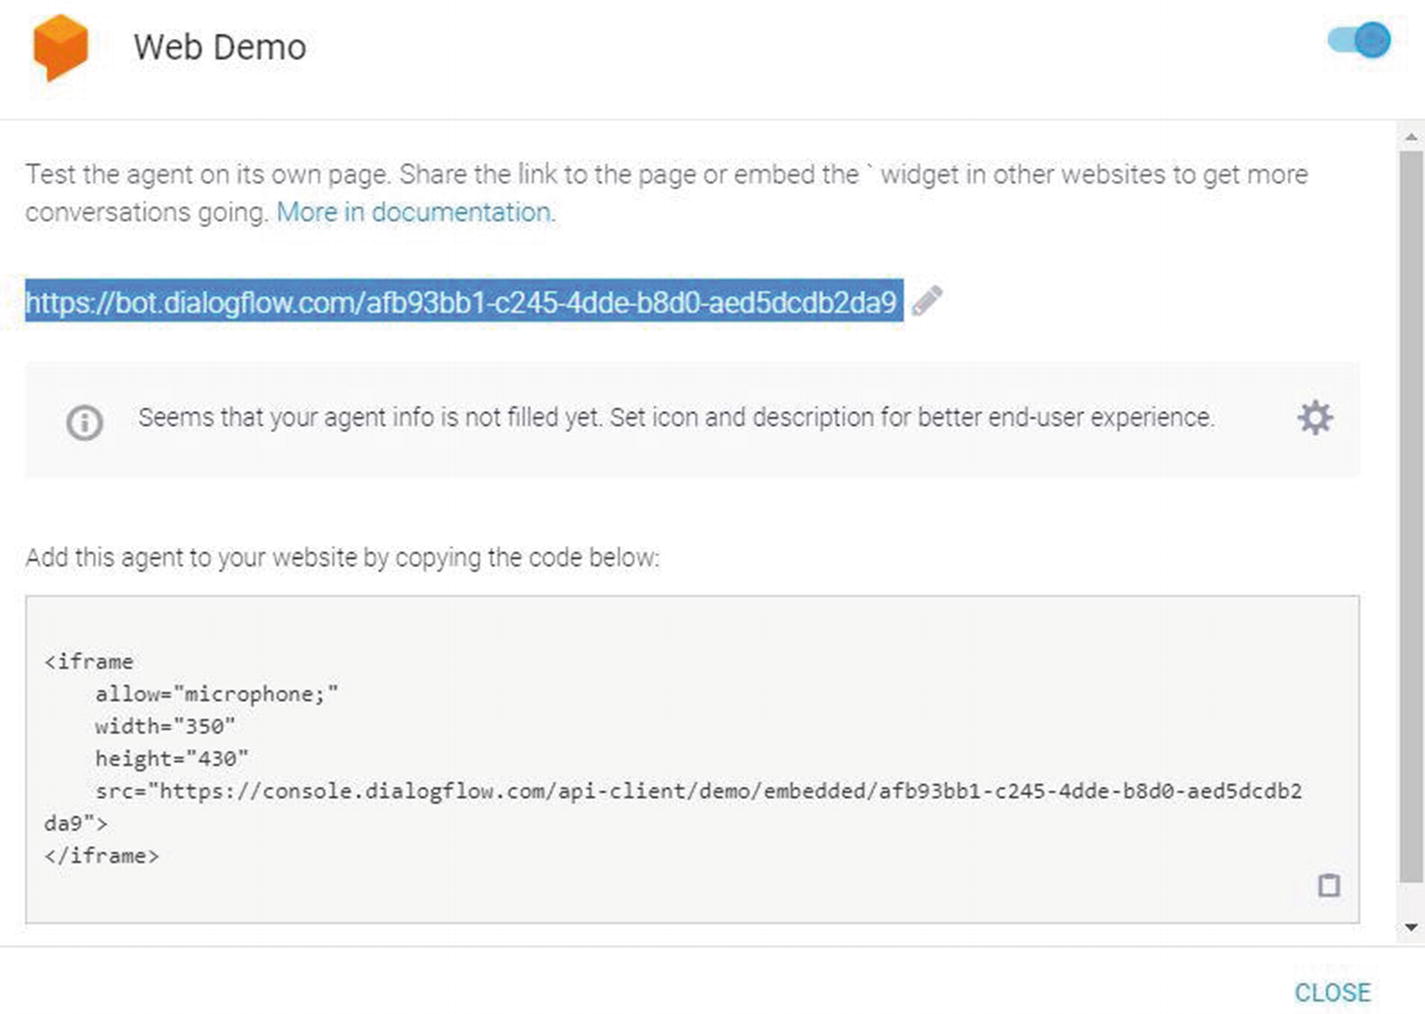The height and width of the screenshot is (1014, 1425).
Task: Click the opening <iframe line
Action: (89, 661)
